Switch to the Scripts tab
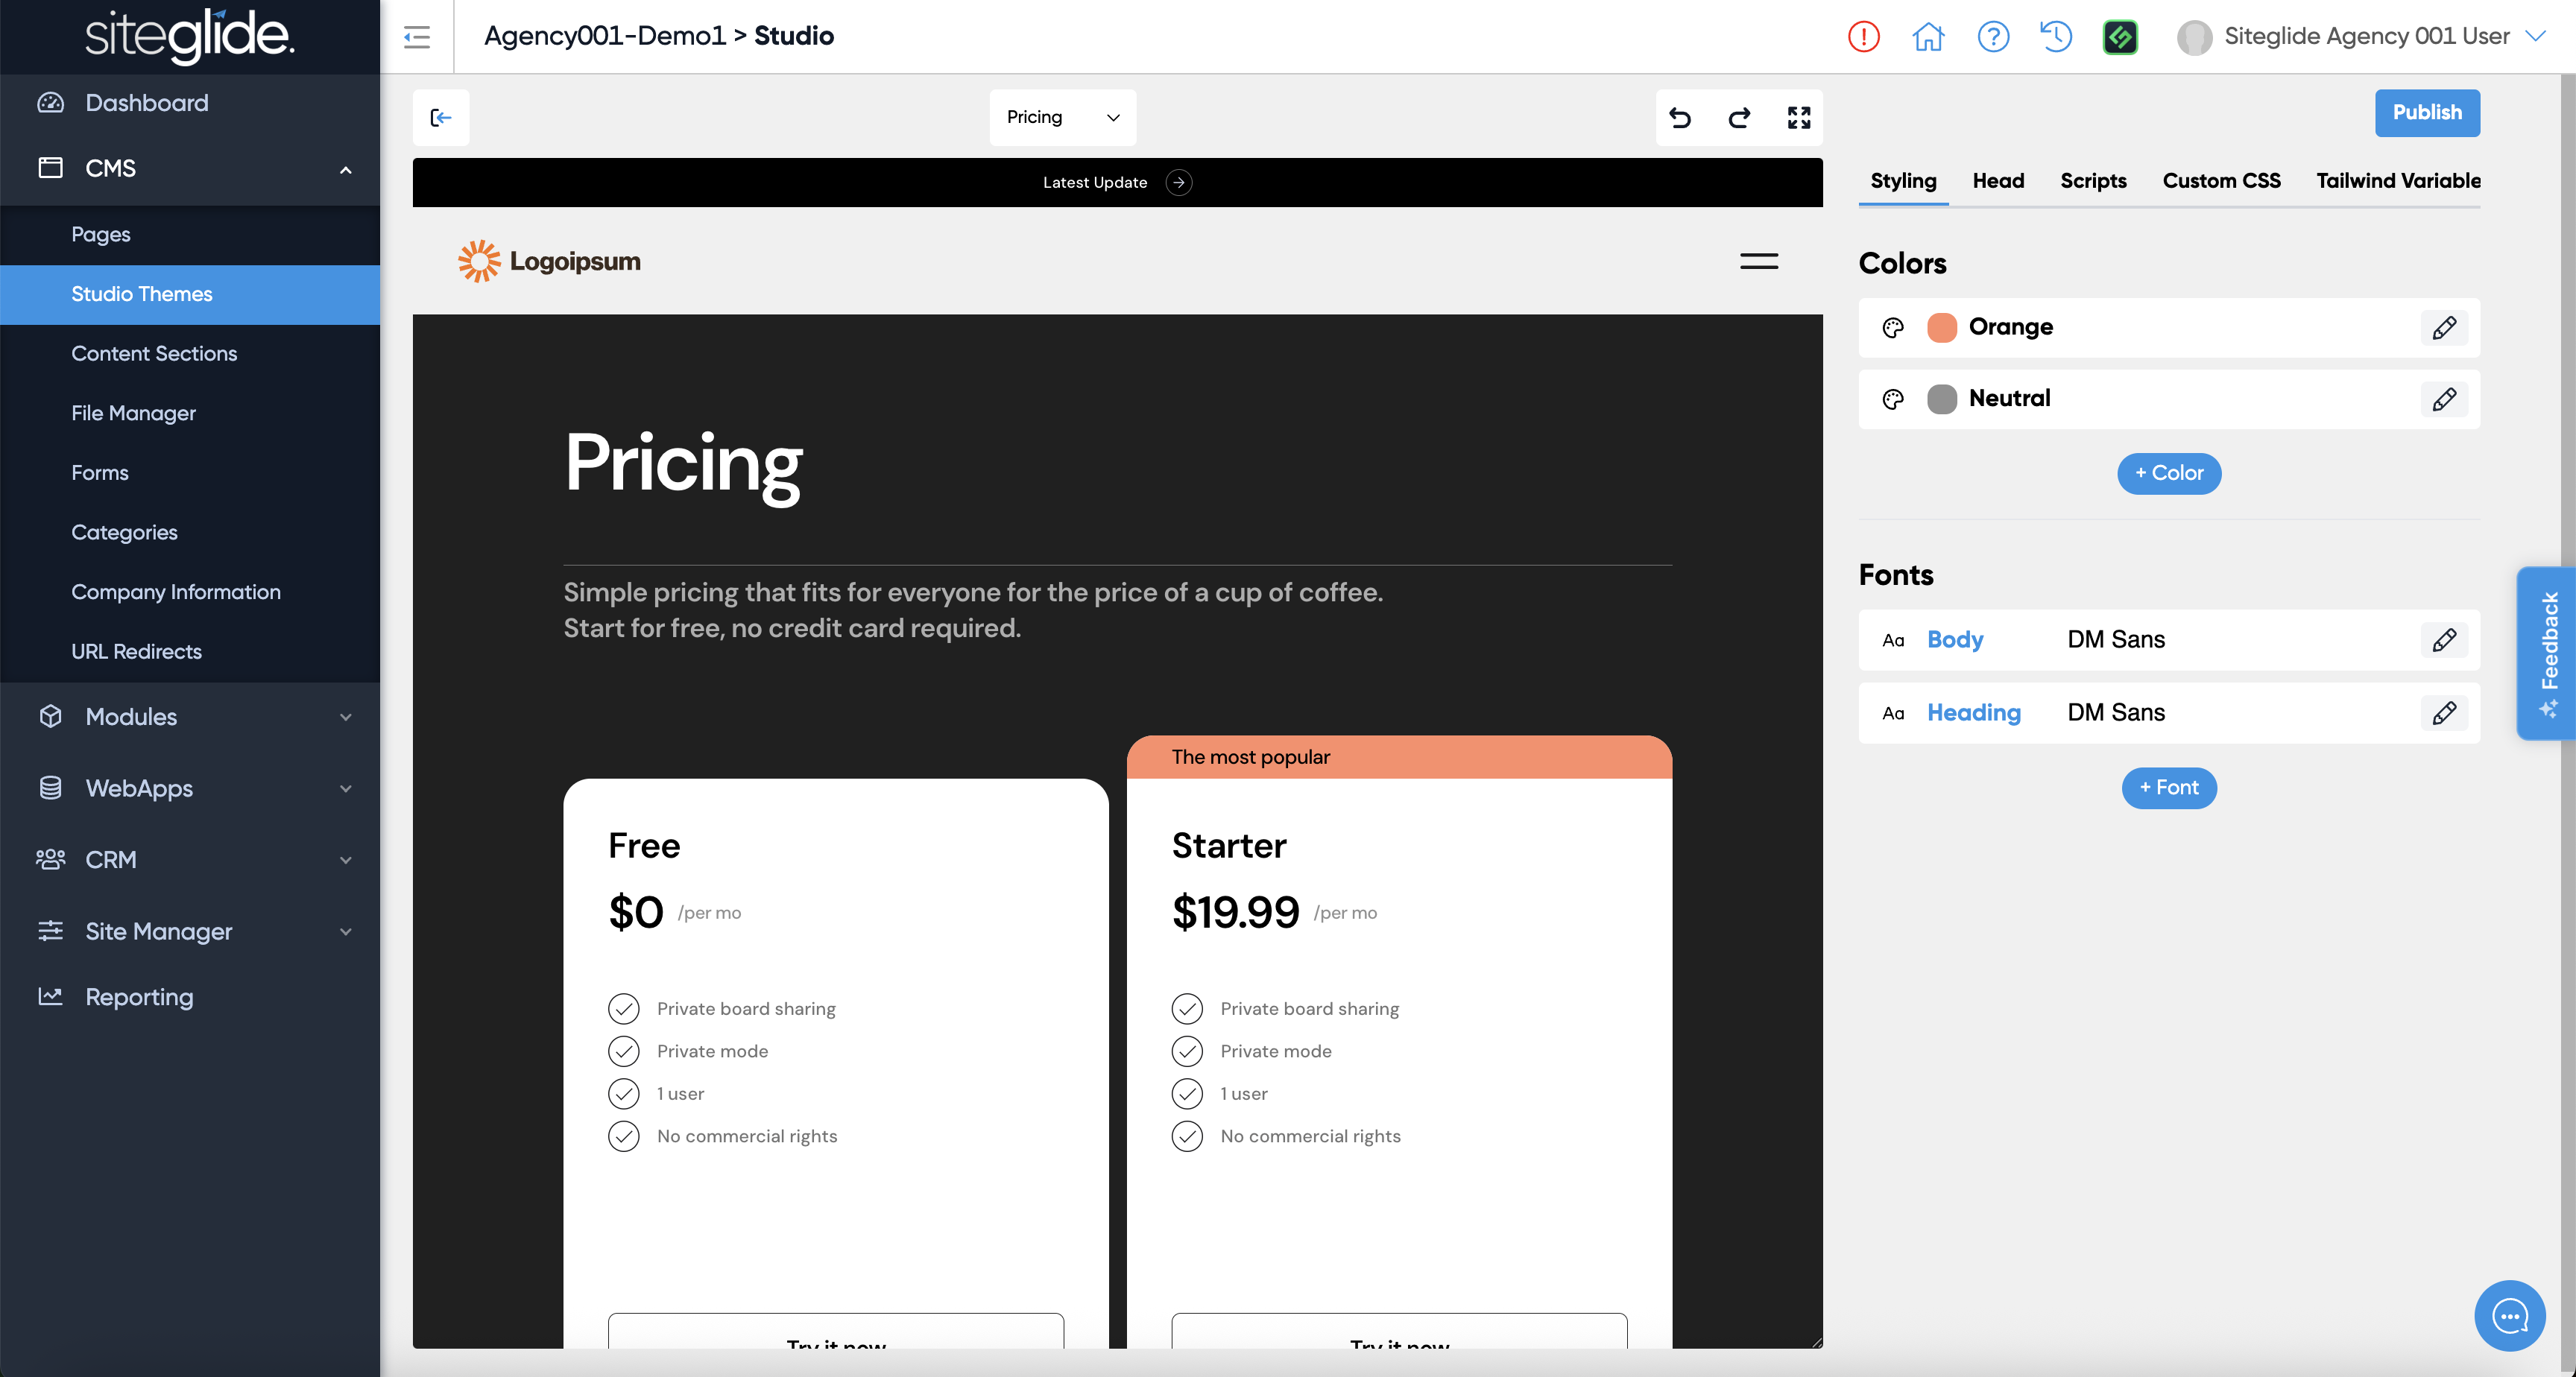2576x1377 pixels. click(x=2092, y=181)
